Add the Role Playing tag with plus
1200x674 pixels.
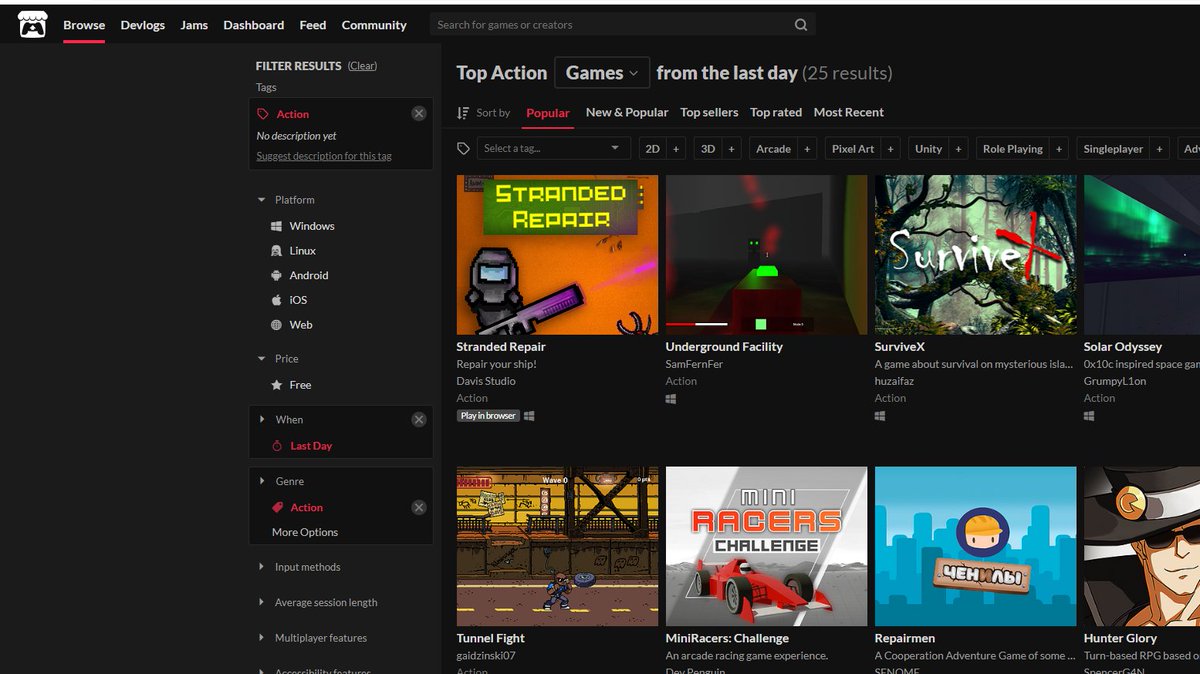(x=1059, y=149)
